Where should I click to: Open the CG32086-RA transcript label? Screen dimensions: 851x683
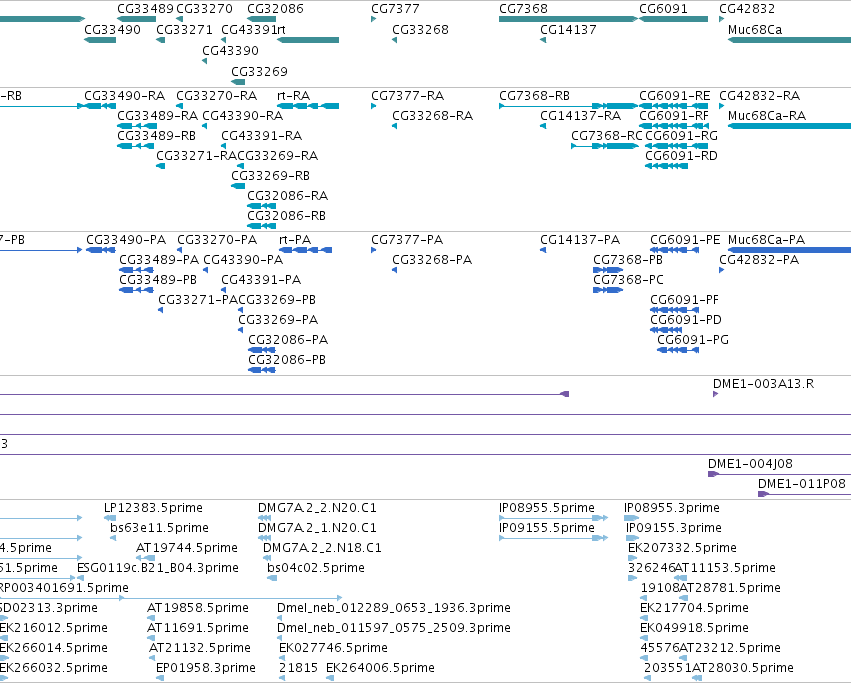(288, 195)
